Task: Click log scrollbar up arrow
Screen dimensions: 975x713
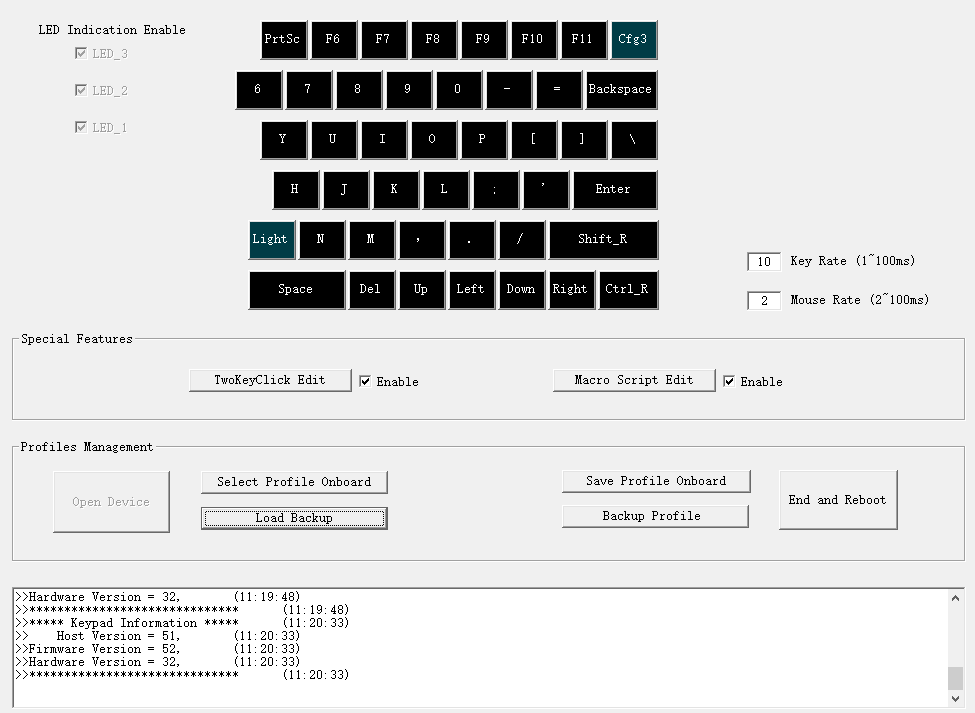Action: tap(955, 598)
